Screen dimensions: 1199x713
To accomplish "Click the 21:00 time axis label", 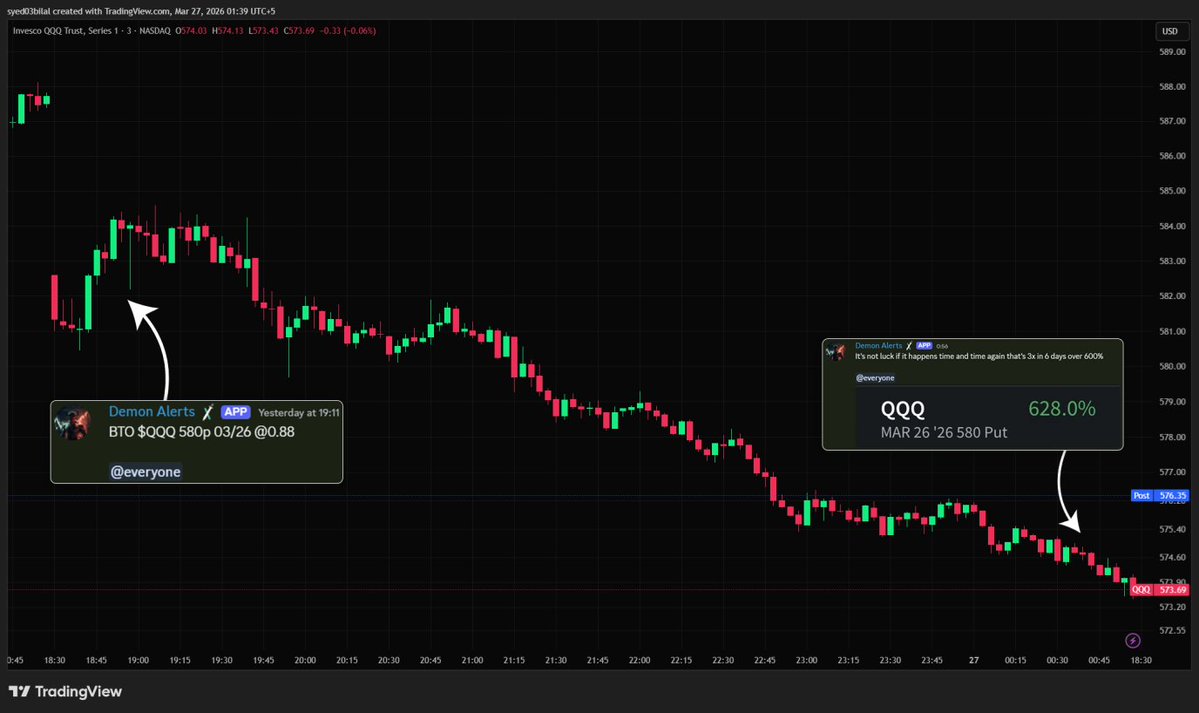I will 473,660.
